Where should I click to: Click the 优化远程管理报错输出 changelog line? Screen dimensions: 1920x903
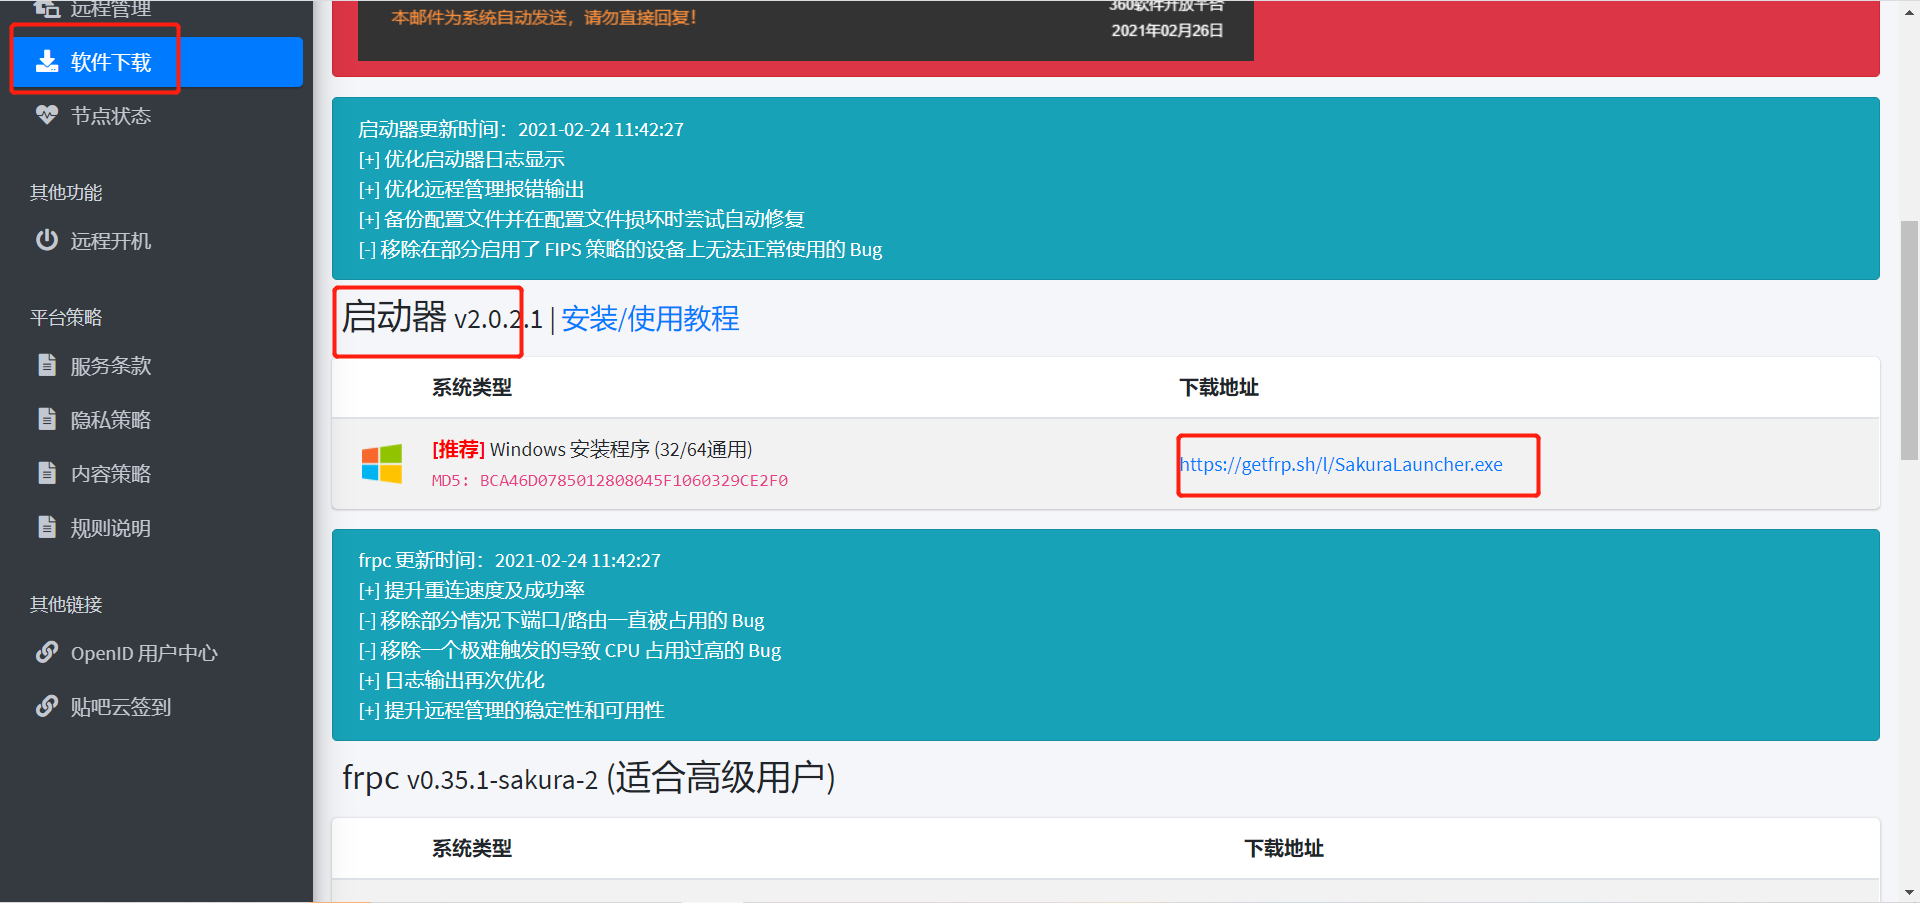point(471,190)
